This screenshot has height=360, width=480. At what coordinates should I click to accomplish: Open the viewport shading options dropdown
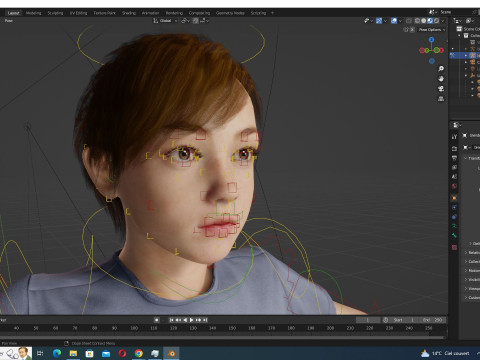(443, 21)
